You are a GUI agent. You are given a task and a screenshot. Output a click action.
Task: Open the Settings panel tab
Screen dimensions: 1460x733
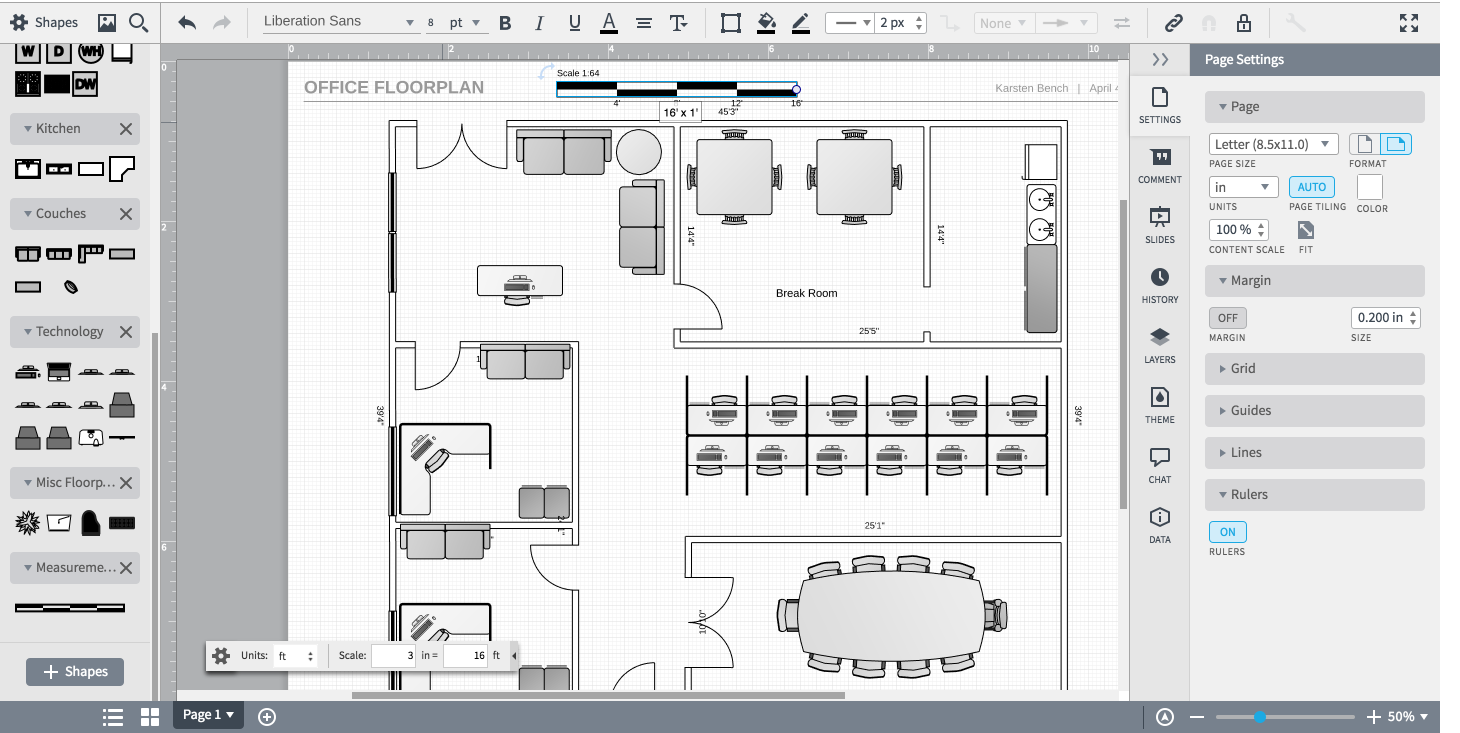(1160, 105)
